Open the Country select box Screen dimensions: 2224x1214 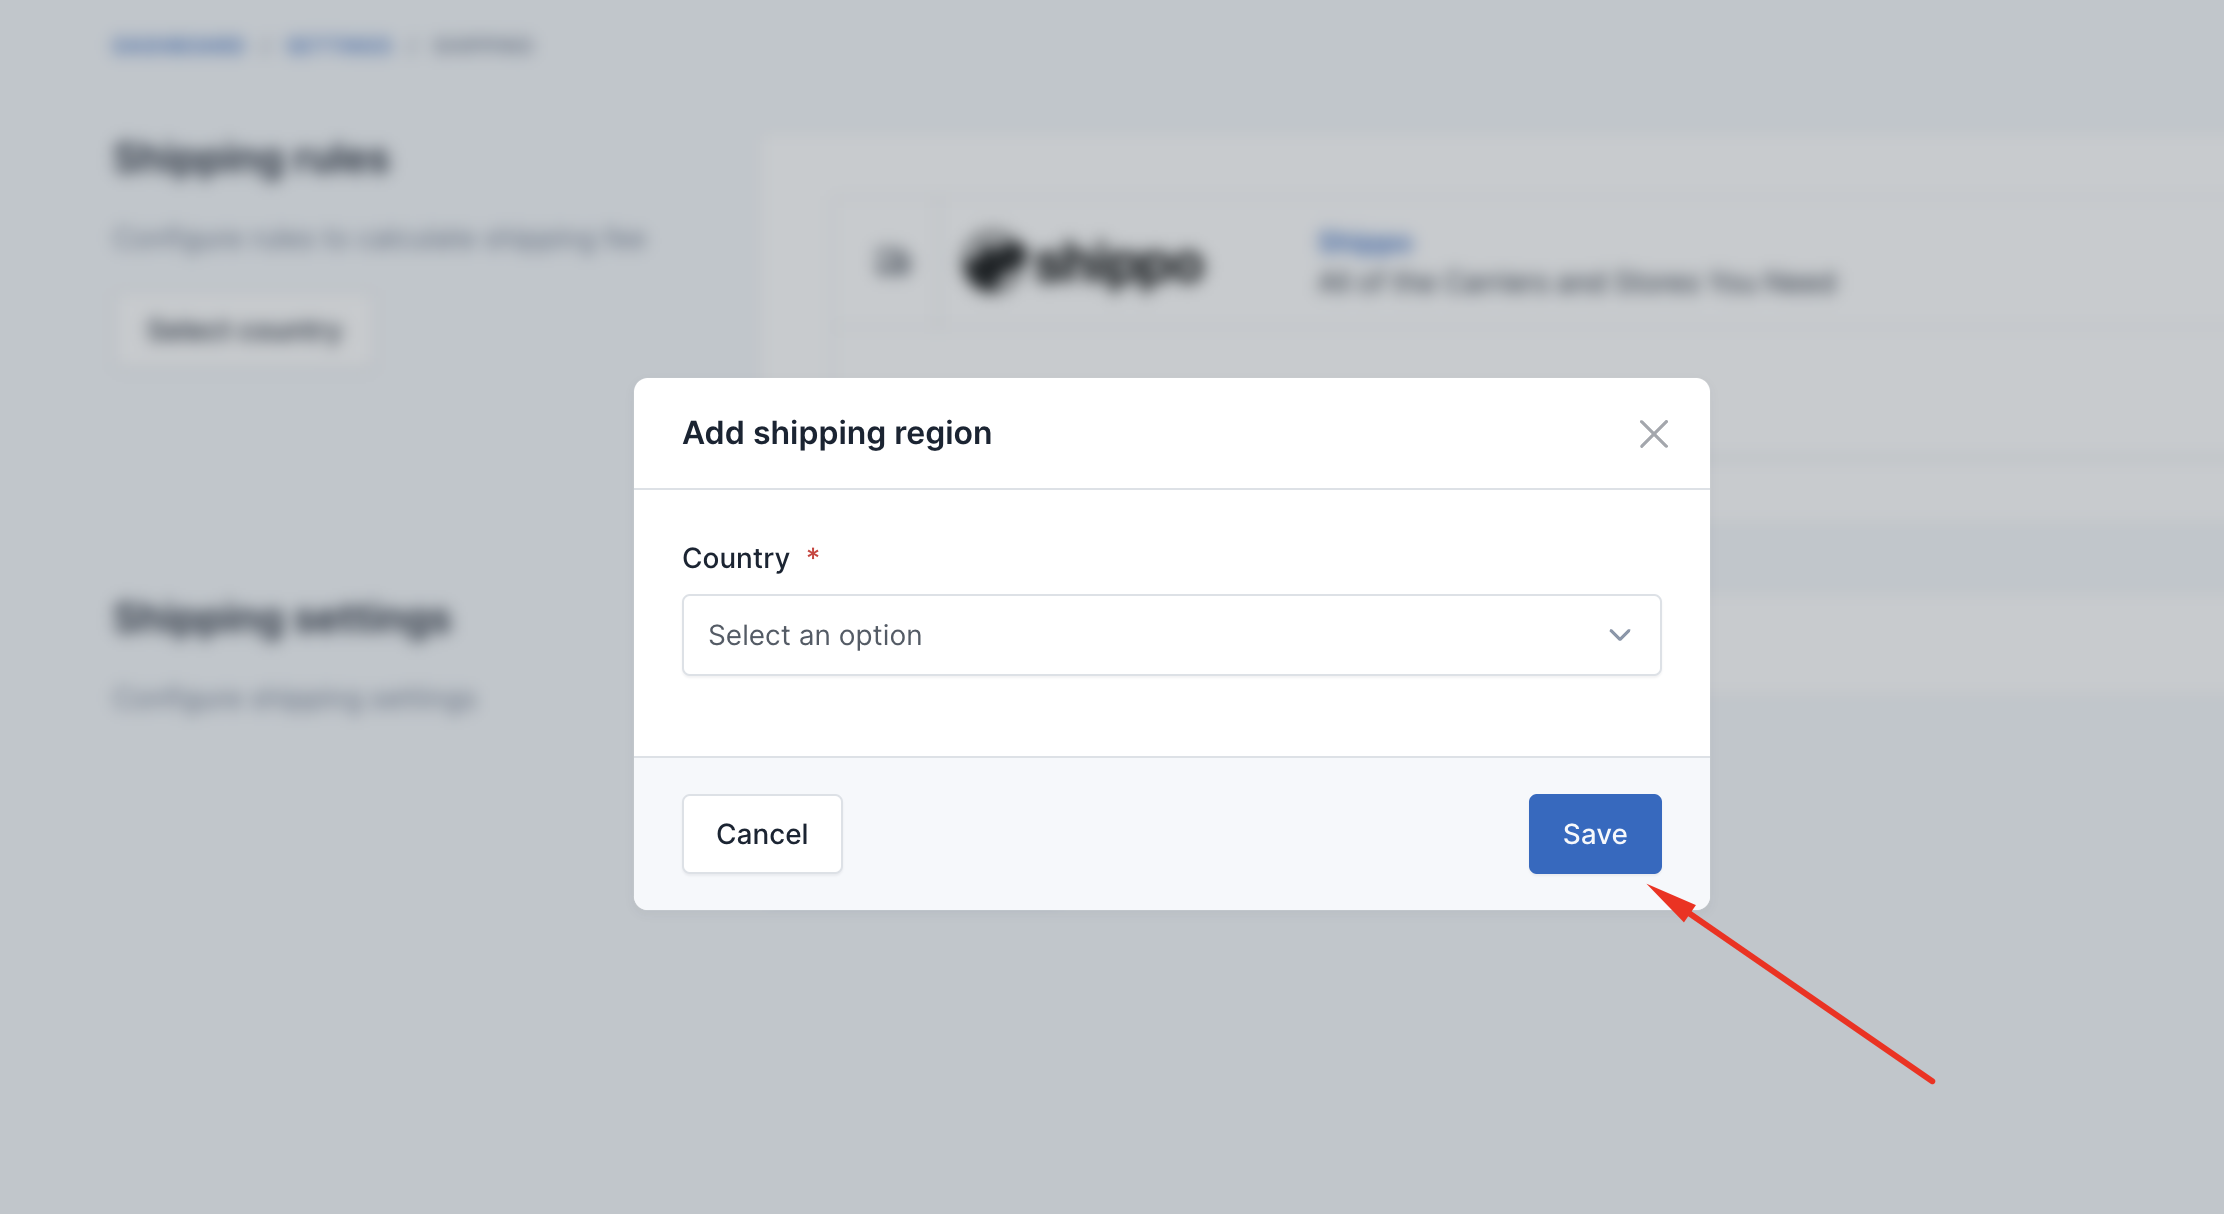[x=1171, y=635]
